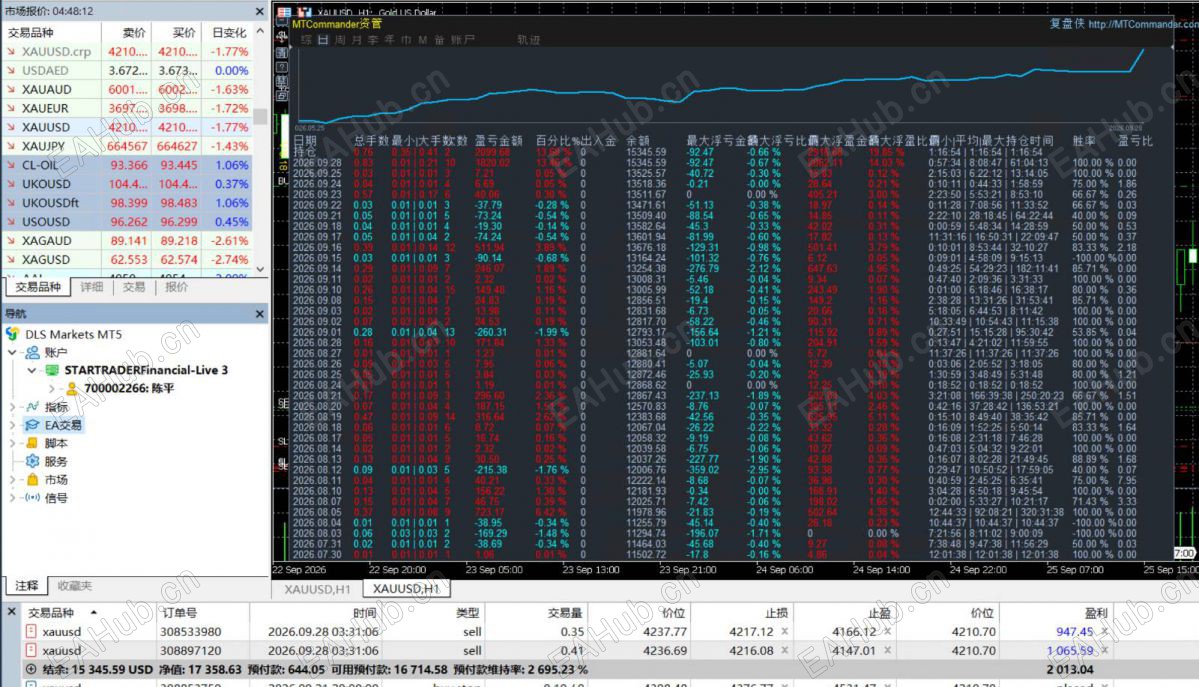Select the first XAUUSD,H1 chart tab
The height and width of the screenshot is (687, 1199).
pos(317,589)
